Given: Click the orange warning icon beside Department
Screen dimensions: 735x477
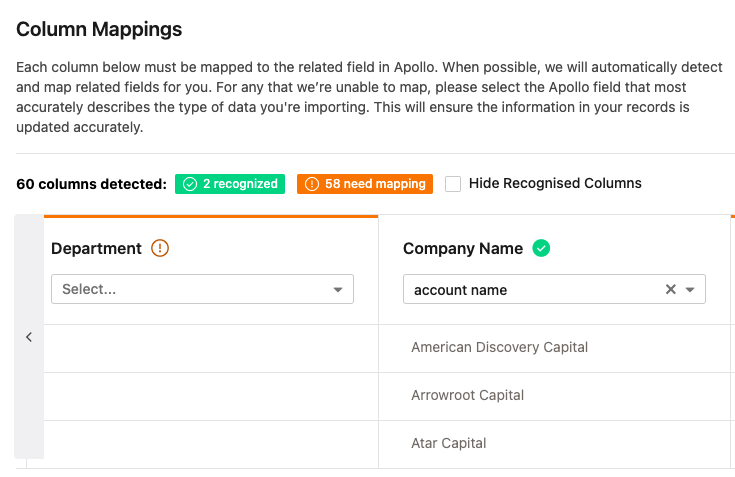Looking at the screenshot, I should (x=159, y=248).
